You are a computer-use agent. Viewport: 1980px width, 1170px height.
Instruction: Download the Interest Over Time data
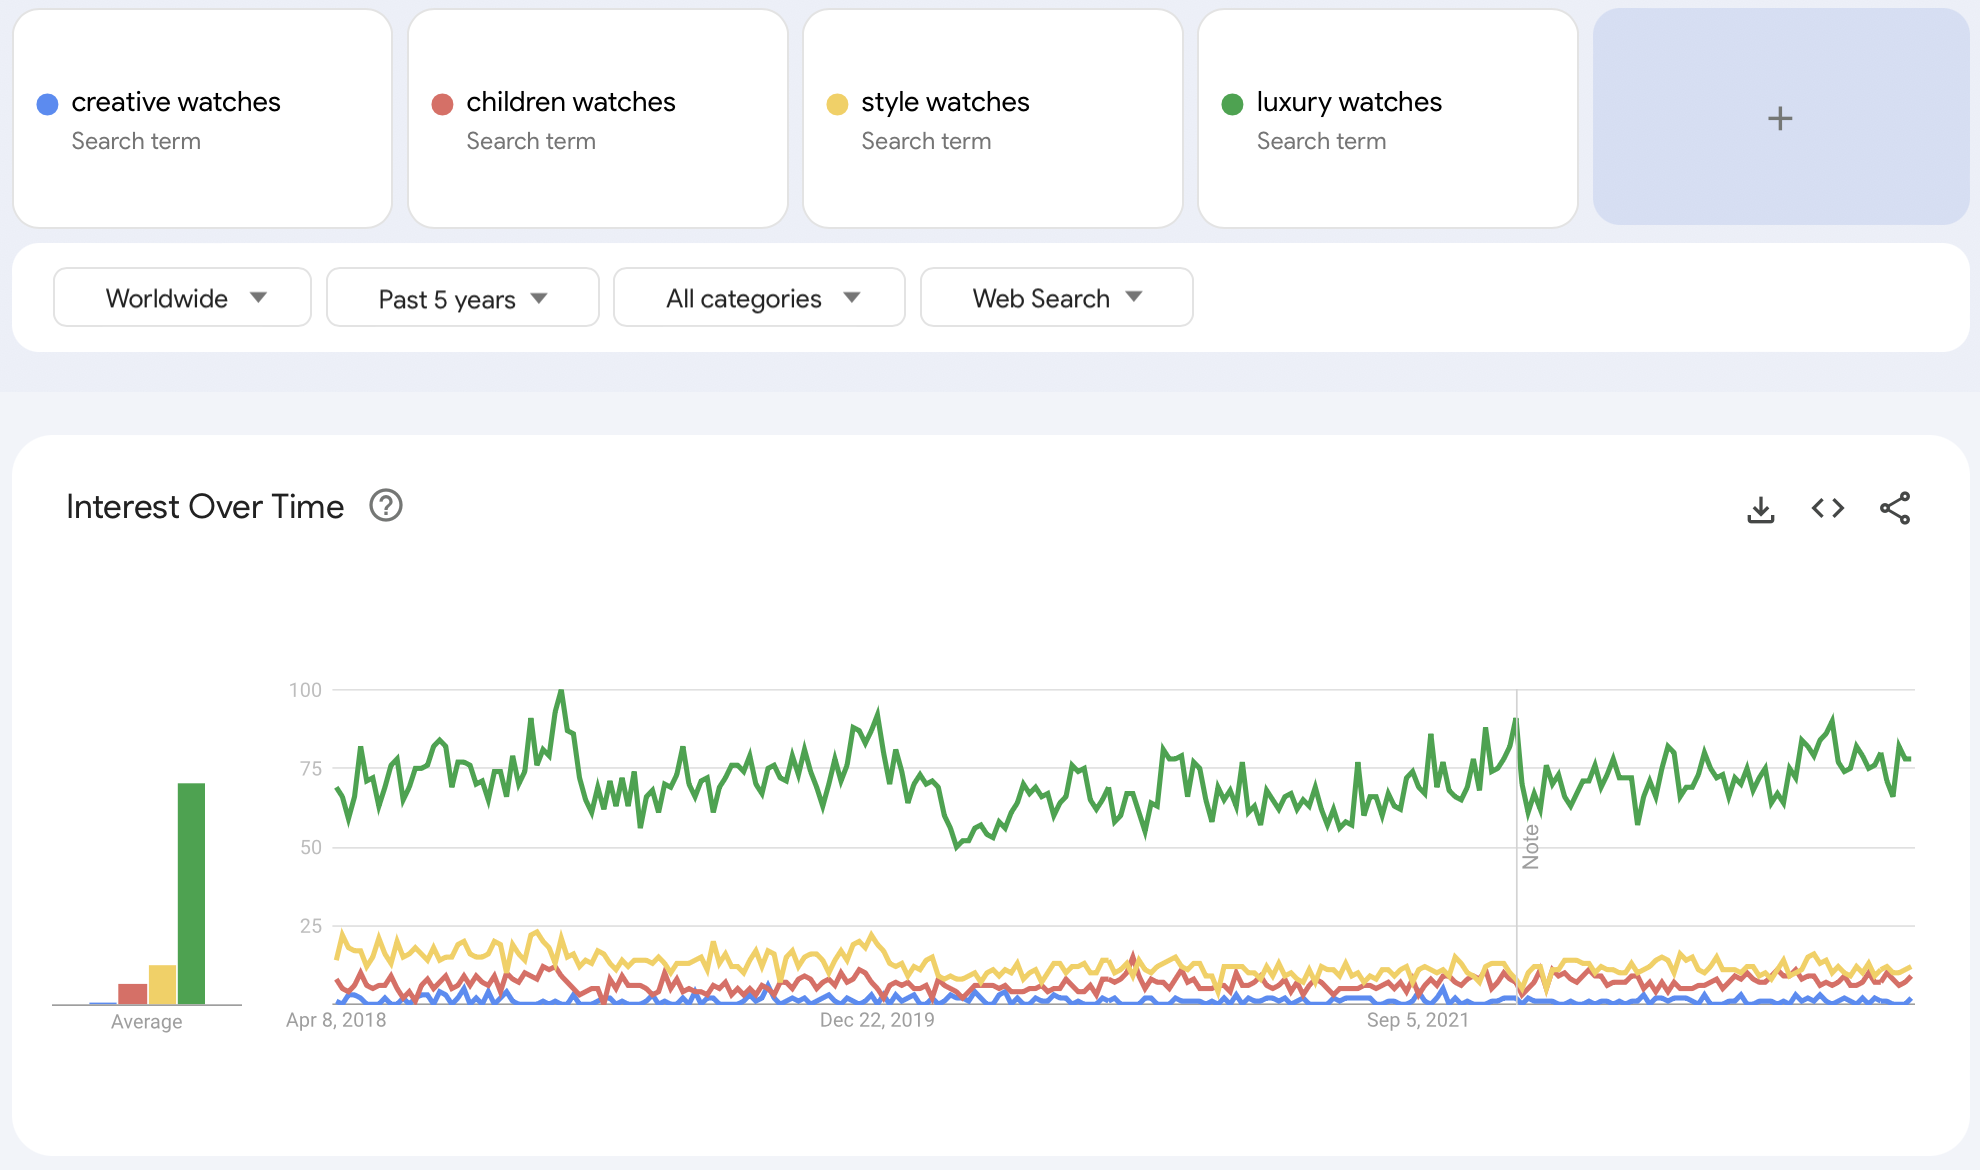point(1760,509)
